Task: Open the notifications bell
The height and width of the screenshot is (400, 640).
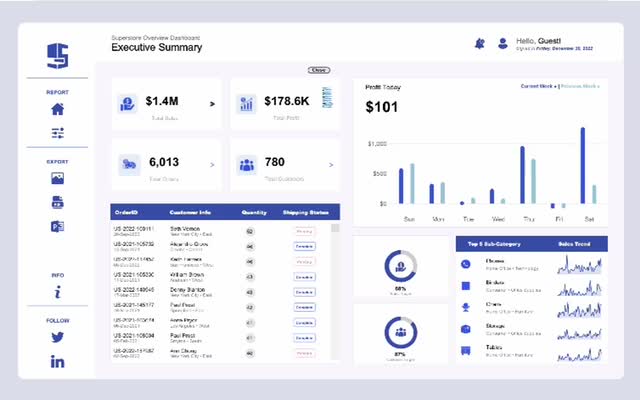Action: pos(480,43)
